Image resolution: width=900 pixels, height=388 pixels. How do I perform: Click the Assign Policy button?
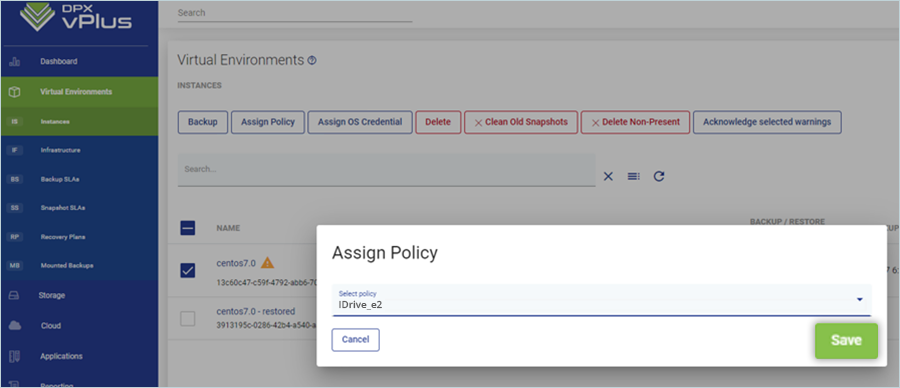268,122
